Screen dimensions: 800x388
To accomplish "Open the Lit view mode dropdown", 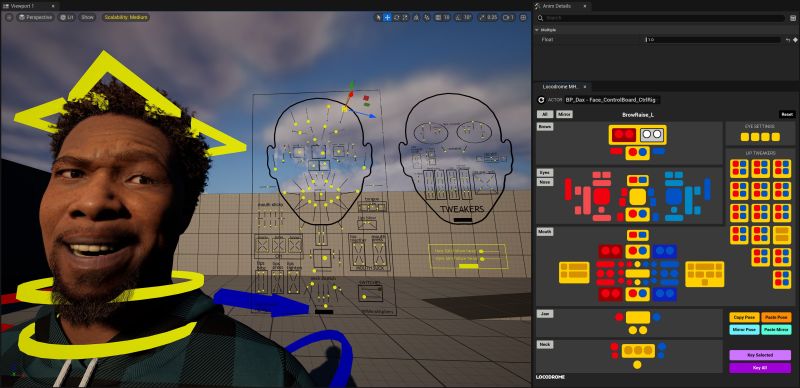I will (67, 17).
